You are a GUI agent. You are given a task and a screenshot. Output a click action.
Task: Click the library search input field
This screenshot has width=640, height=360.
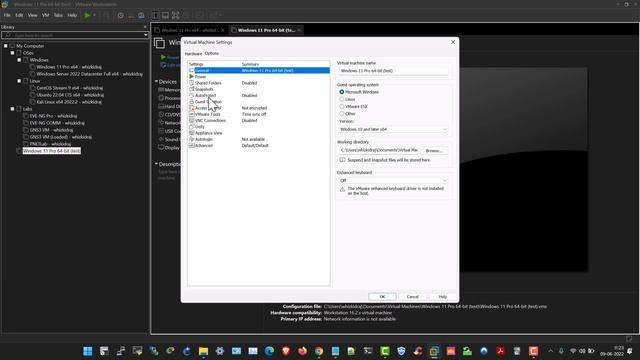coord(73,35)
